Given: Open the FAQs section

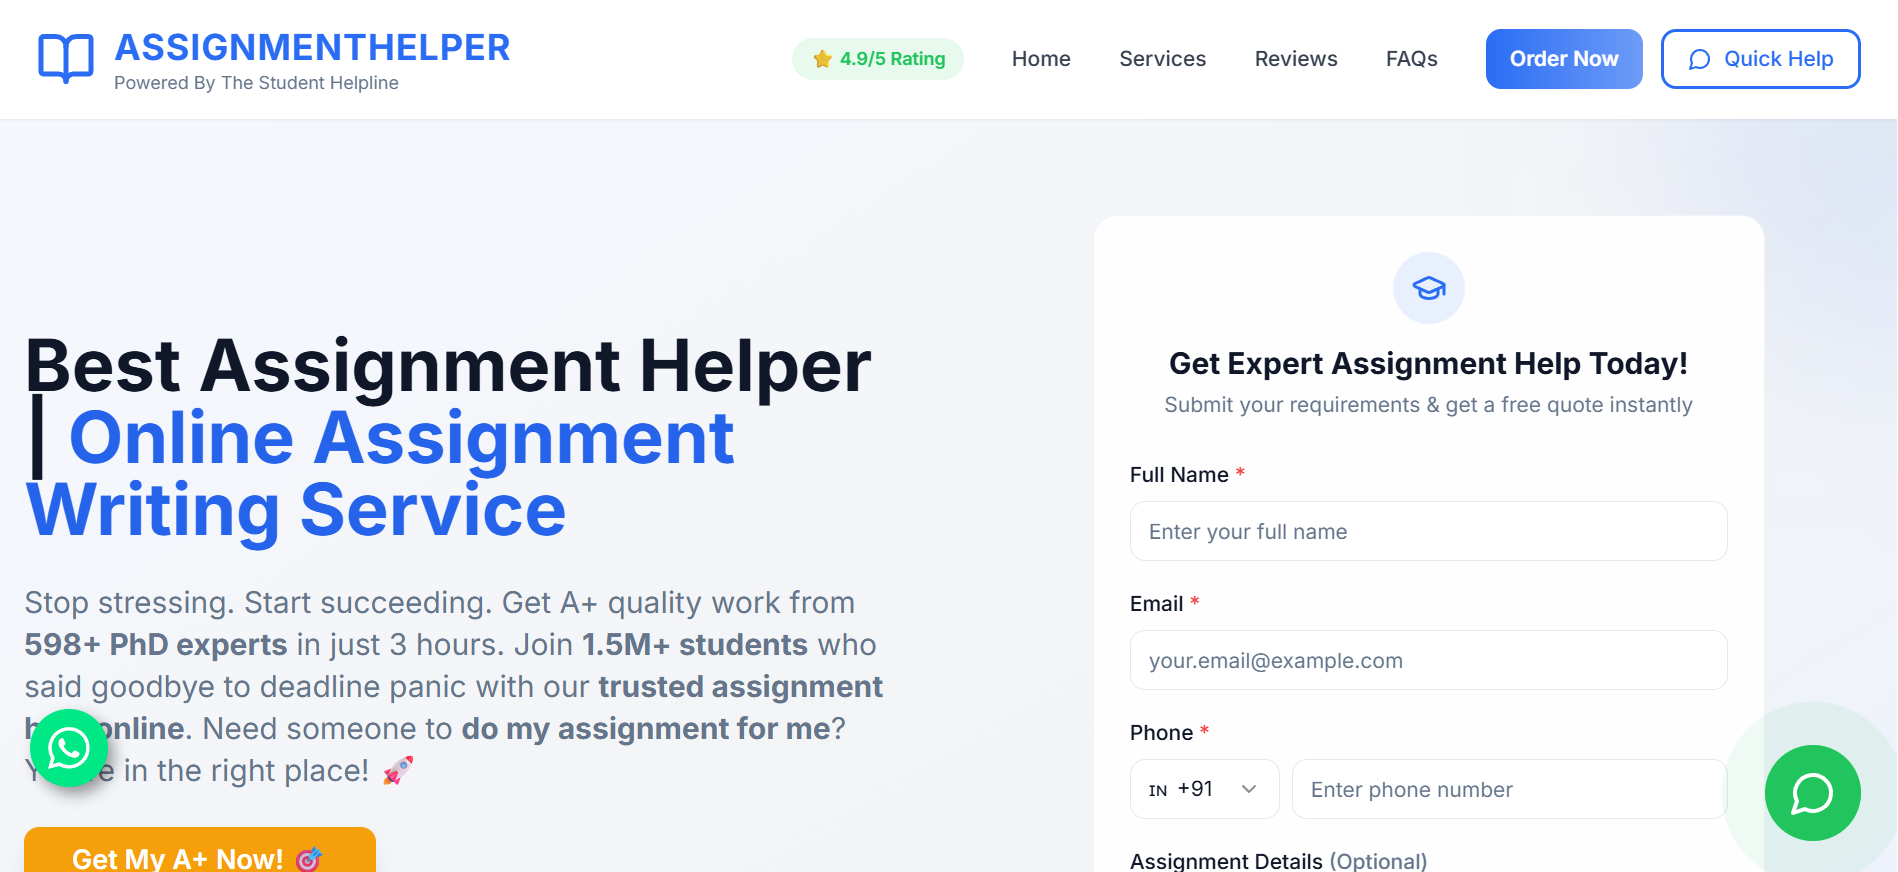Looking at the screenshot, I should (1412, 59).
